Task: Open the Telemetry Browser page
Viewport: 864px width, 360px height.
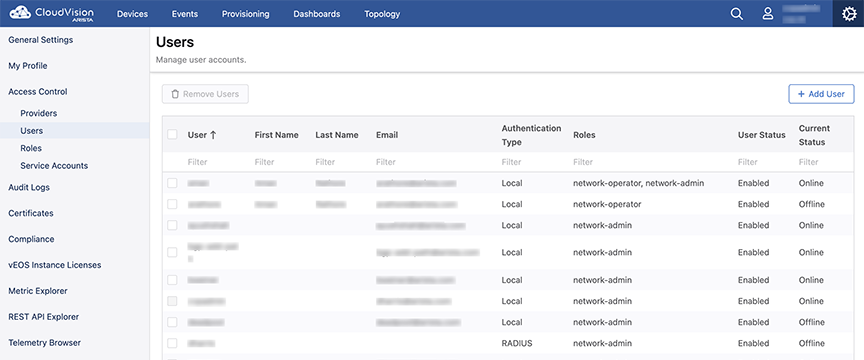Action: pyautogui.click(x=45, y=342)
